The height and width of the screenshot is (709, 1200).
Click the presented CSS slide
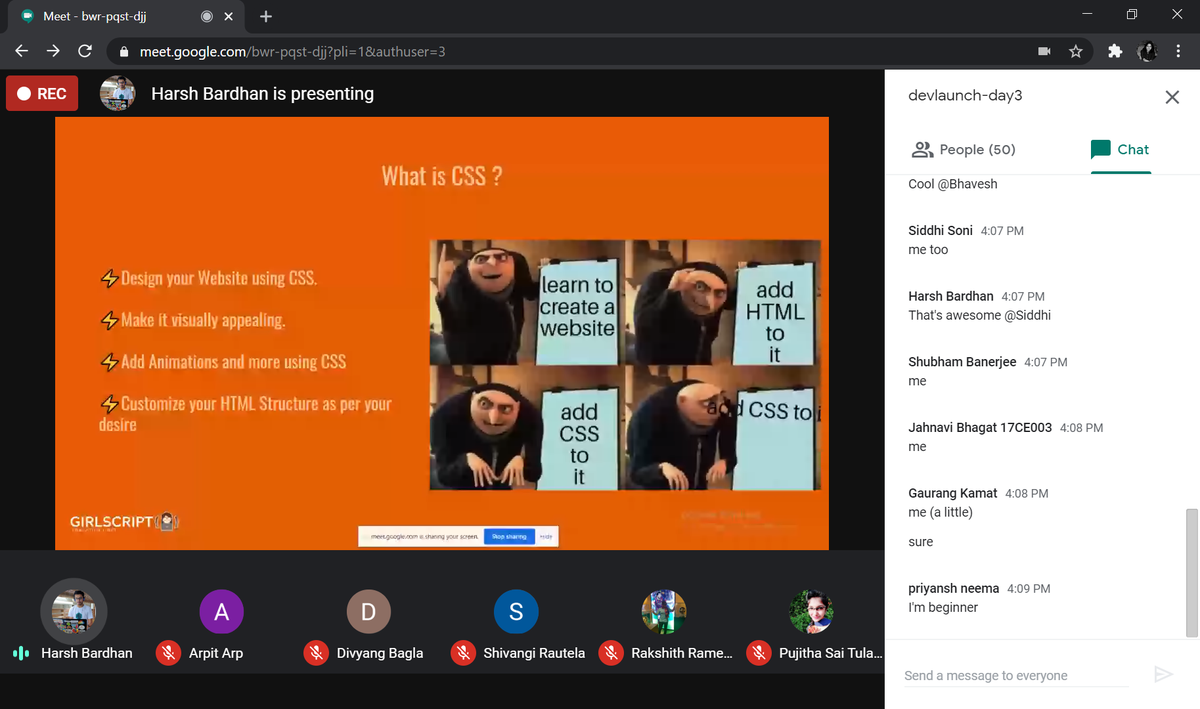[x=442, y=333]
